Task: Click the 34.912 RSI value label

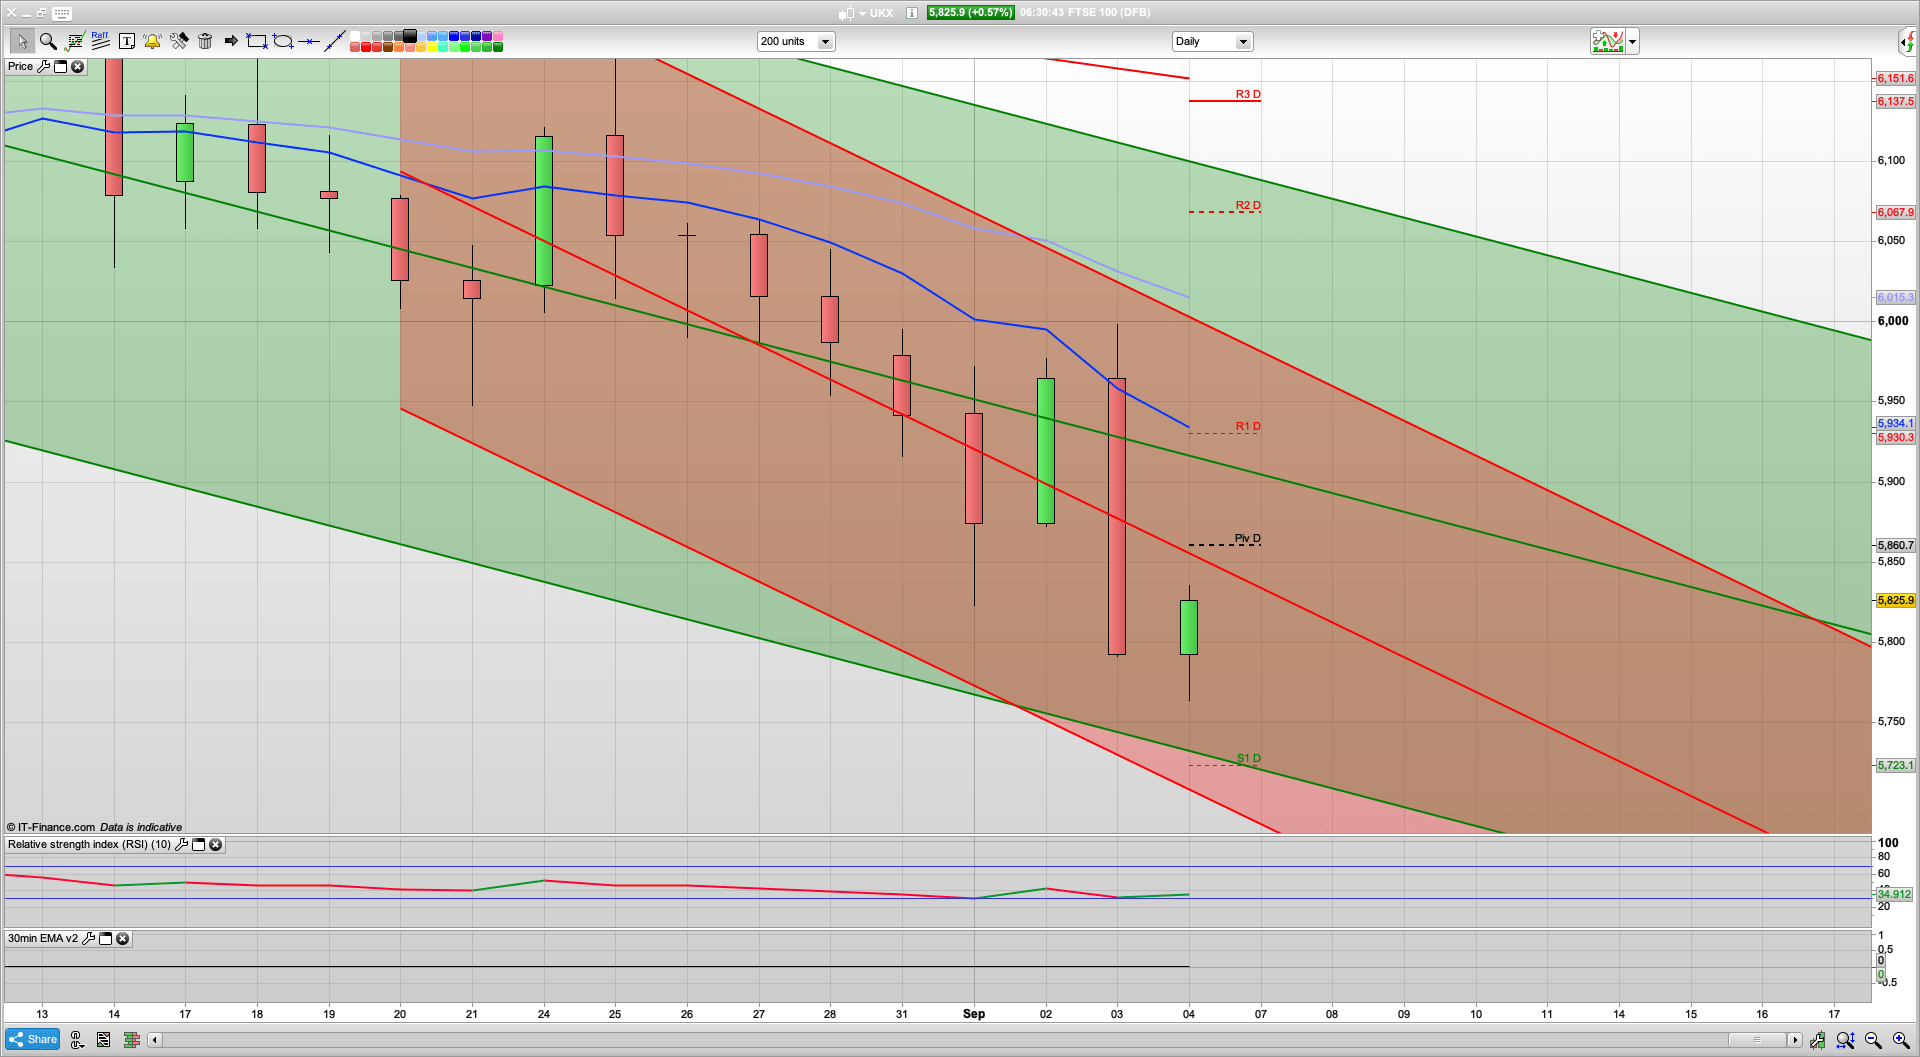Action: pos(1894,894)
